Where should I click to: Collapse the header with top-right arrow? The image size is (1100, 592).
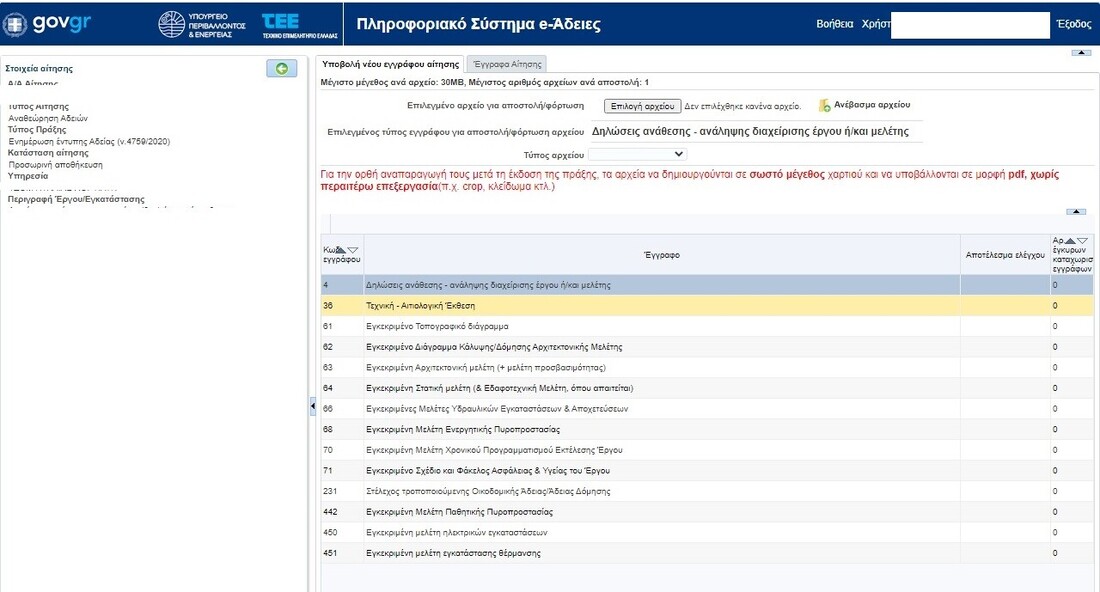(x=1081, y=52)
